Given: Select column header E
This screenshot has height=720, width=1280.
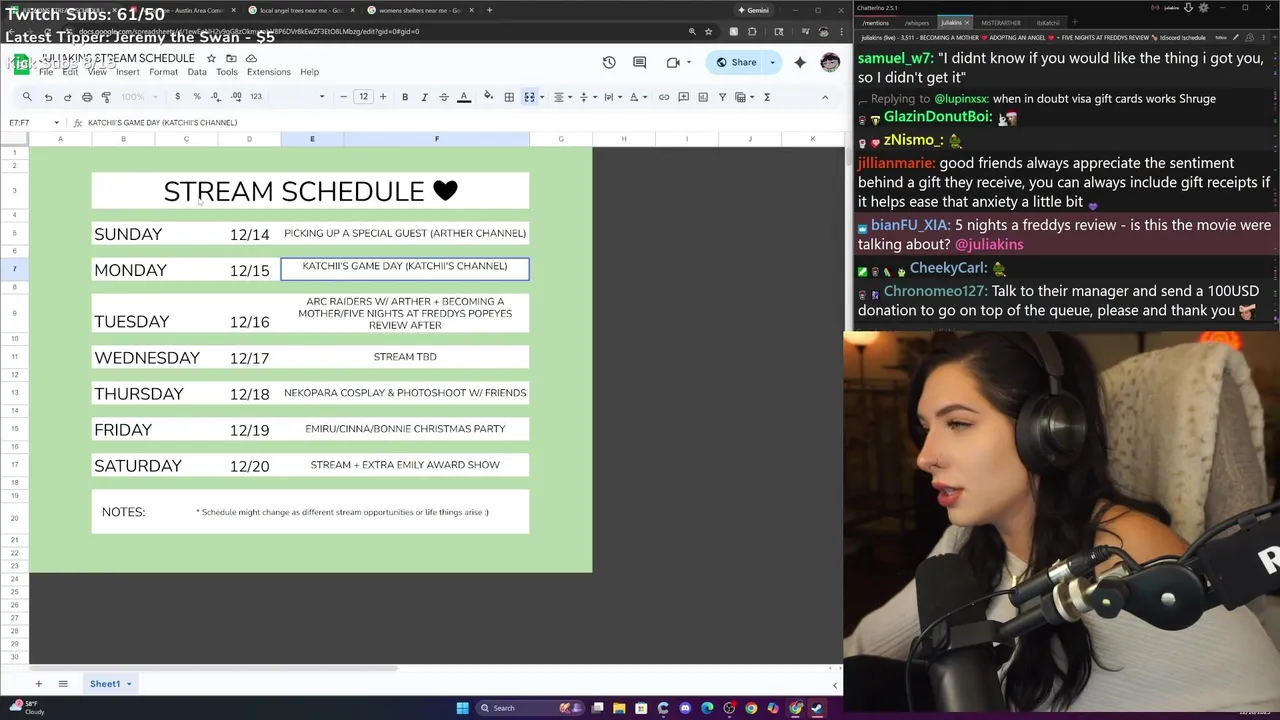Looking at the screenshot, I should point(312,138).
